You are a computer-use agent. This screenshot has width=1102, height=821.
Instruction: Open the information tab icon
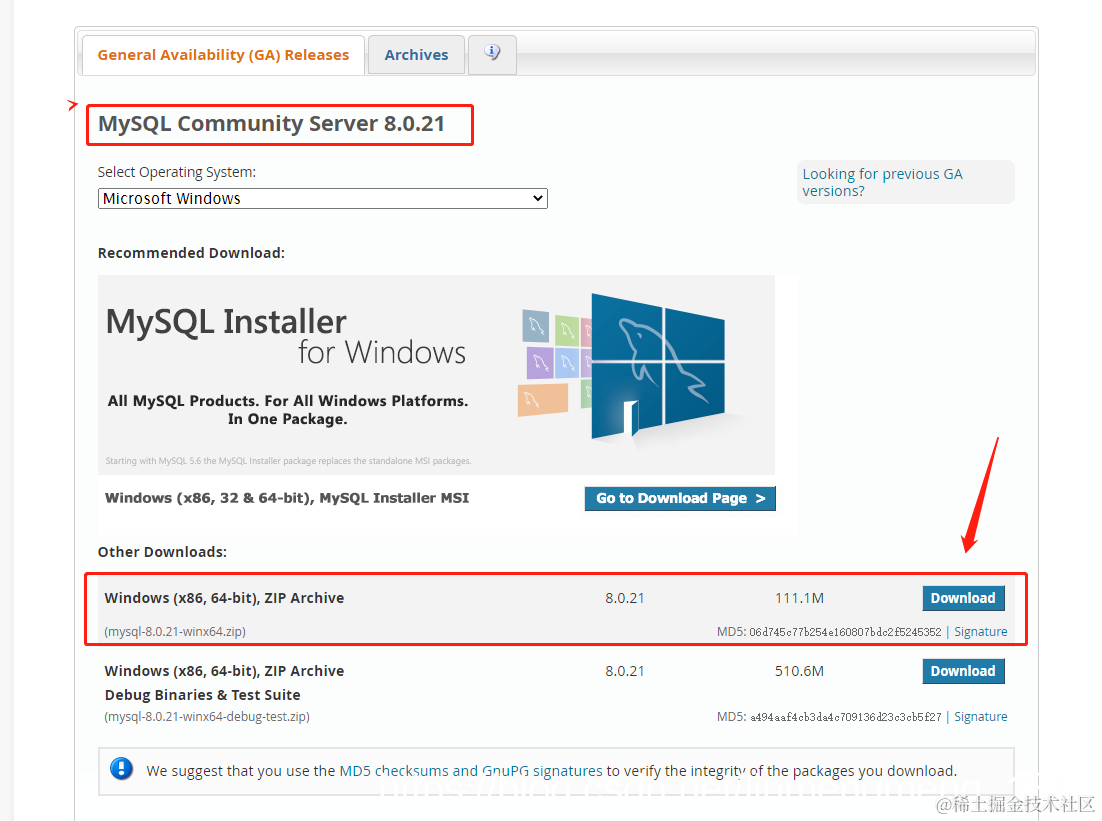[492, 53]
